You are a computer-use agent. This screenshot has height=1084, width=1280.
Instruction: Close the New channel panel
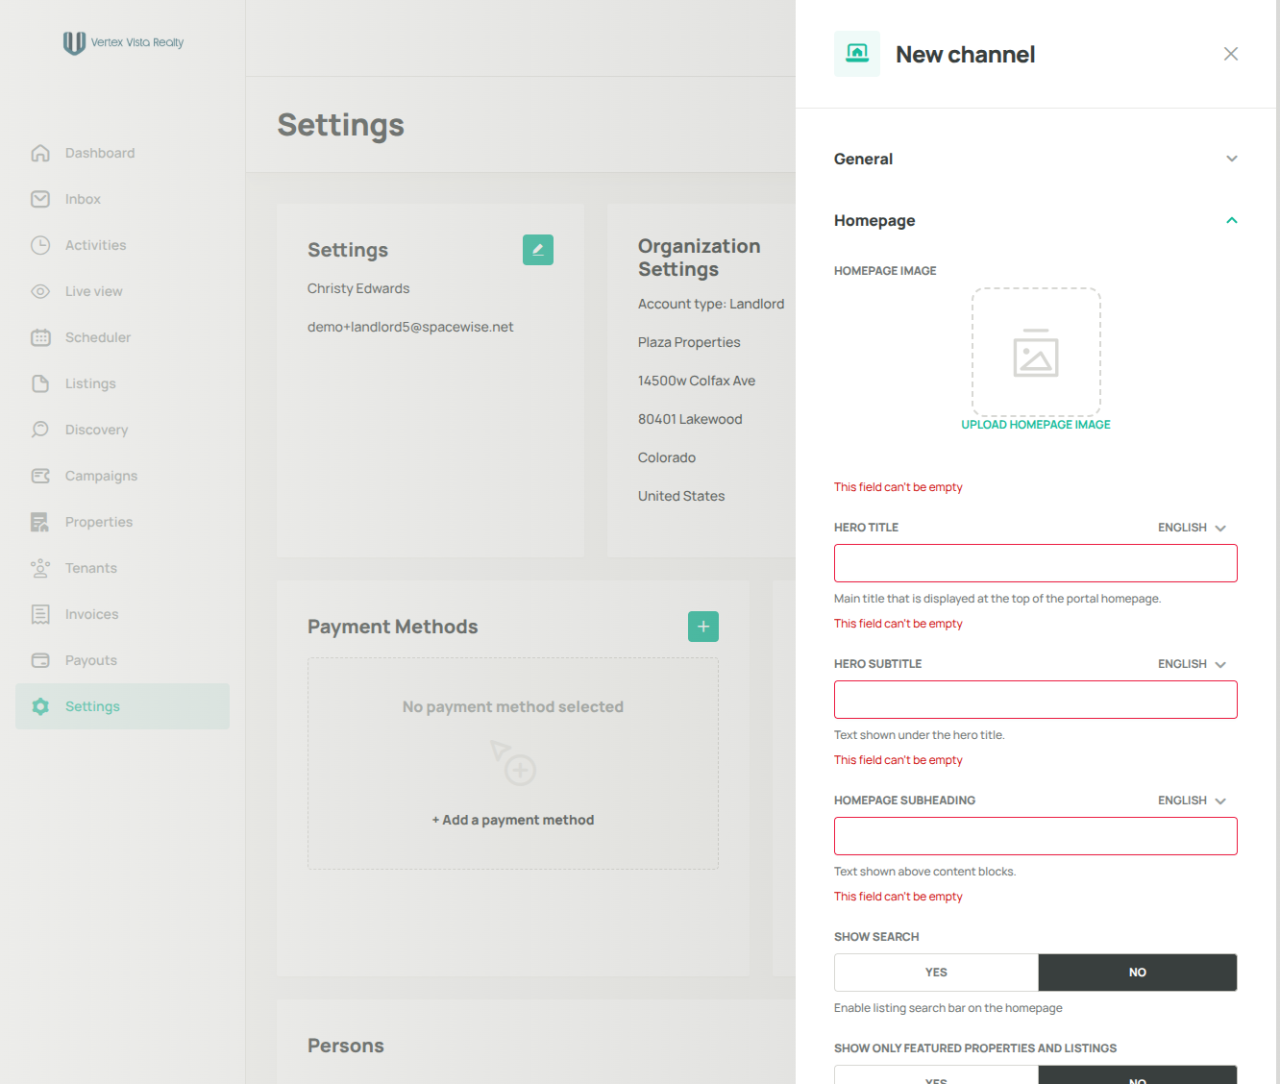pos(1231,54)
